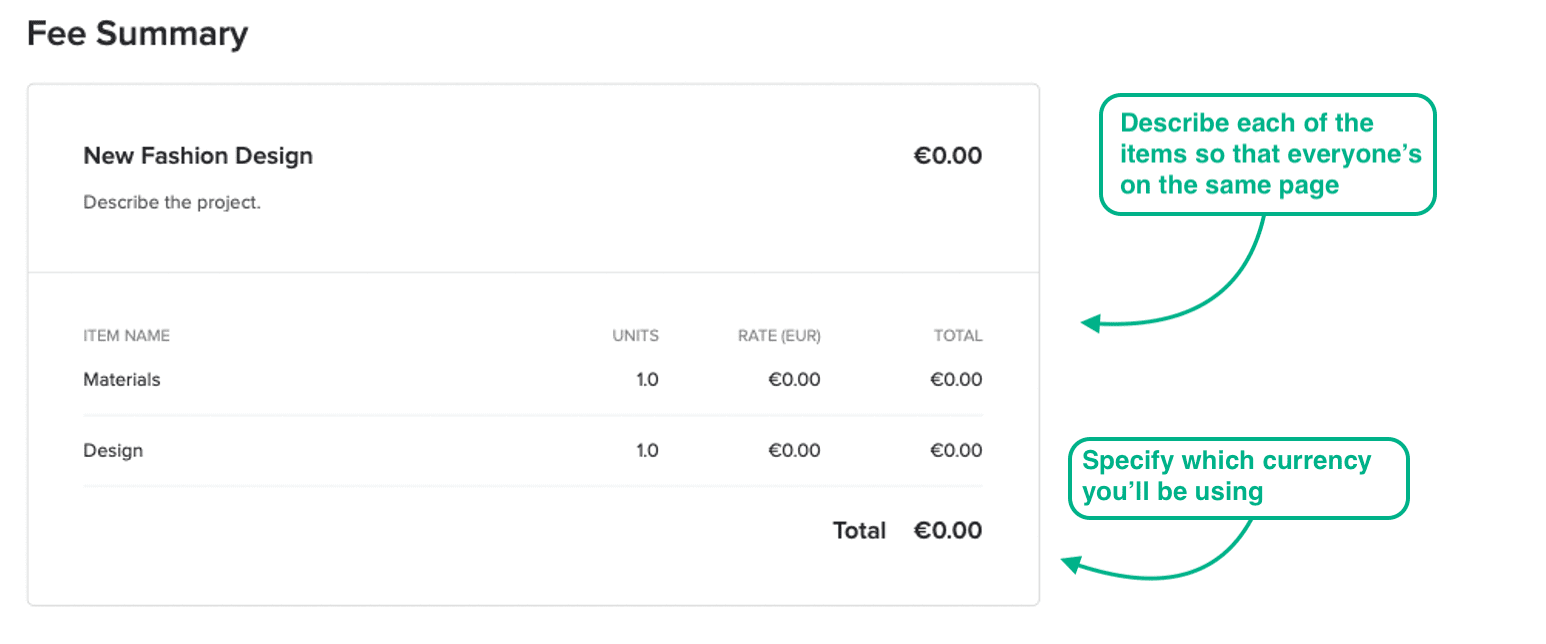Click the Fee Summary heading
This screenshot has height=644, width=1546.
[137, 35]
